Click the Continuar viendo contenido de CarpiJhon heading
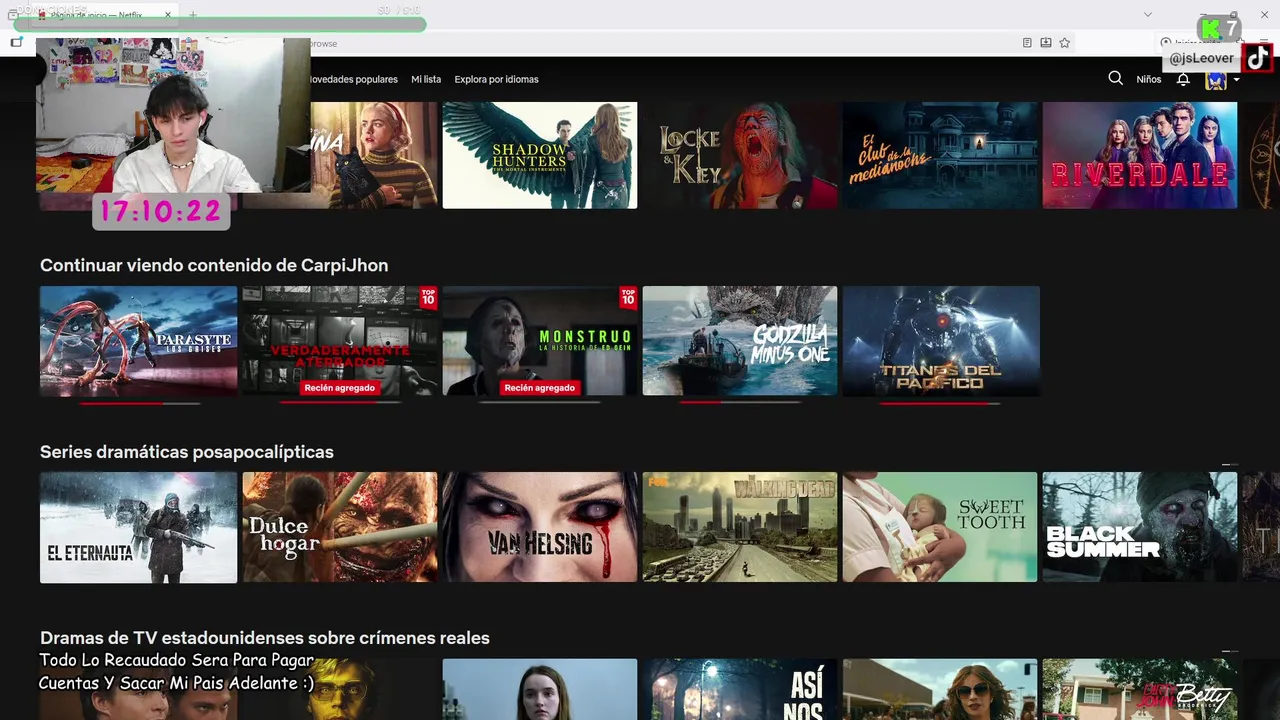The width and height of the screenshot is (1280, 720). point(214,265)
